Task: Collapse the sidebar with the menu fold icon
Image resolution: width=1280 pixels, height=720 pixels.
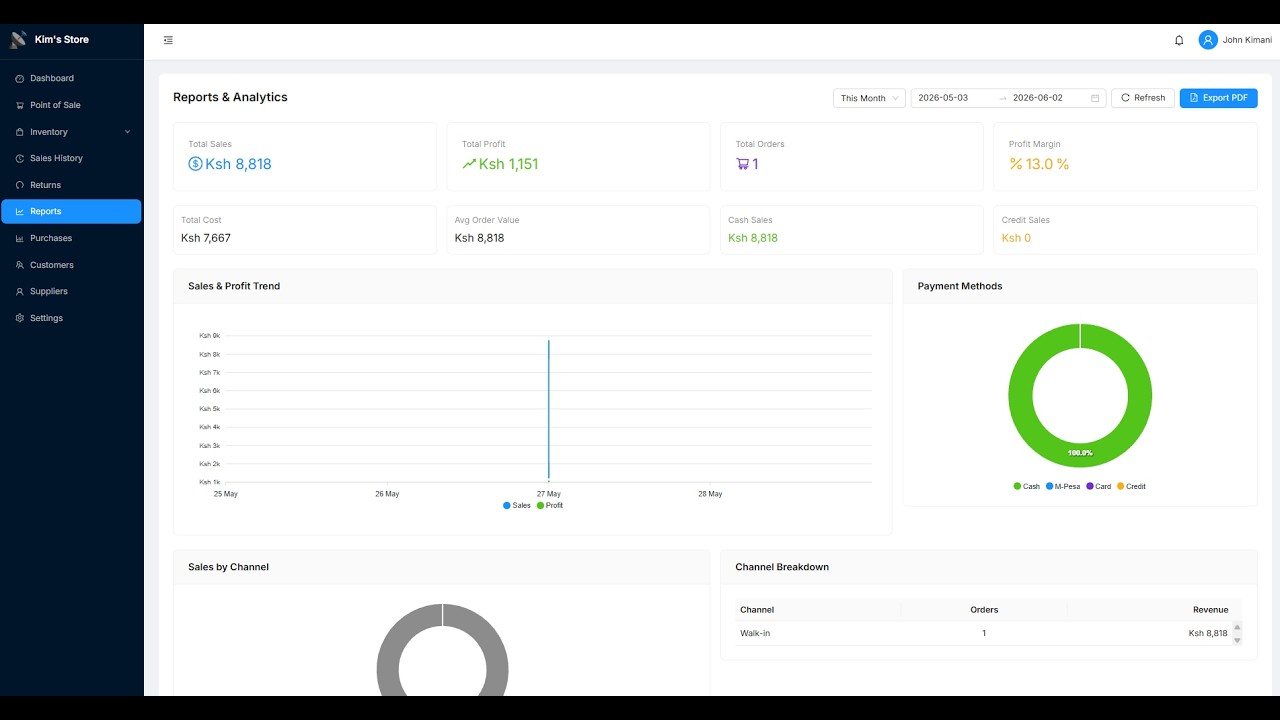Action: (x=168, y=40)
